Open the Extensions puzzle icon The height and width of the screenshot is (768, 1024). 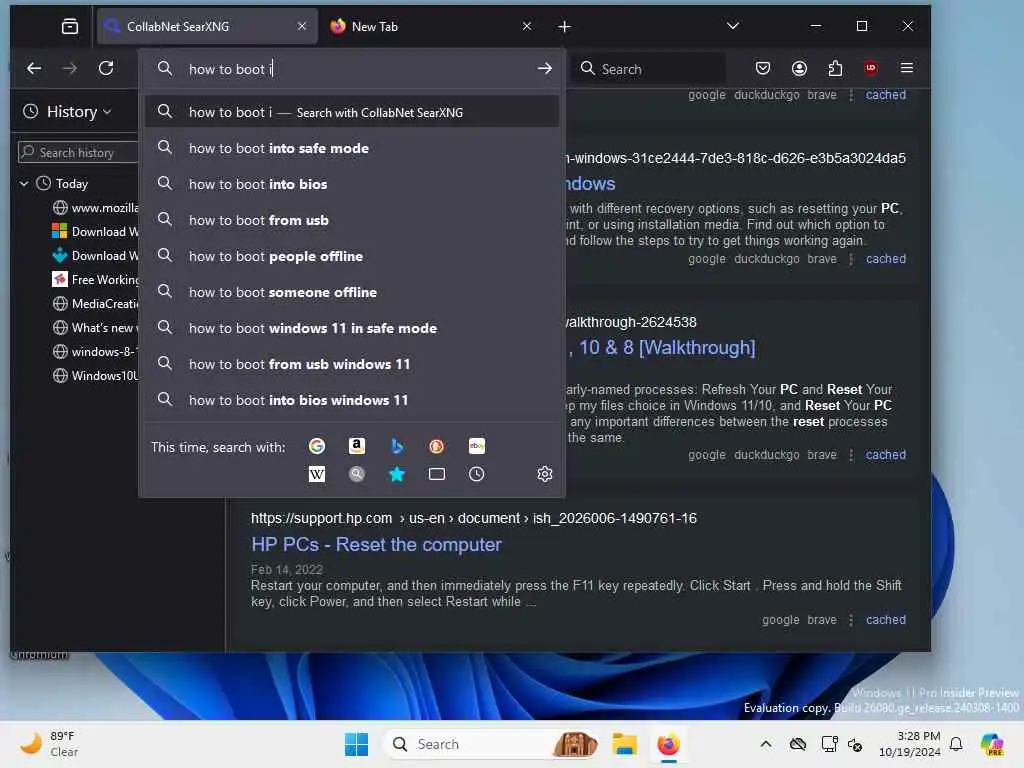[x=835, y=68]
